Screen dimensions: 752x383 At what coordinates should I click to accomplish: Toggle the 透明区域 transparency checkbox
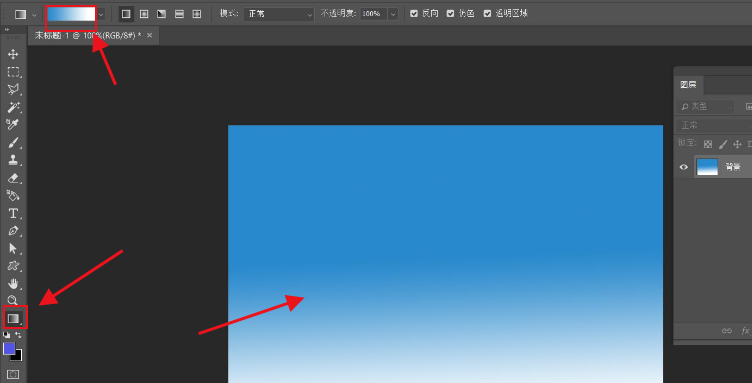487,14
